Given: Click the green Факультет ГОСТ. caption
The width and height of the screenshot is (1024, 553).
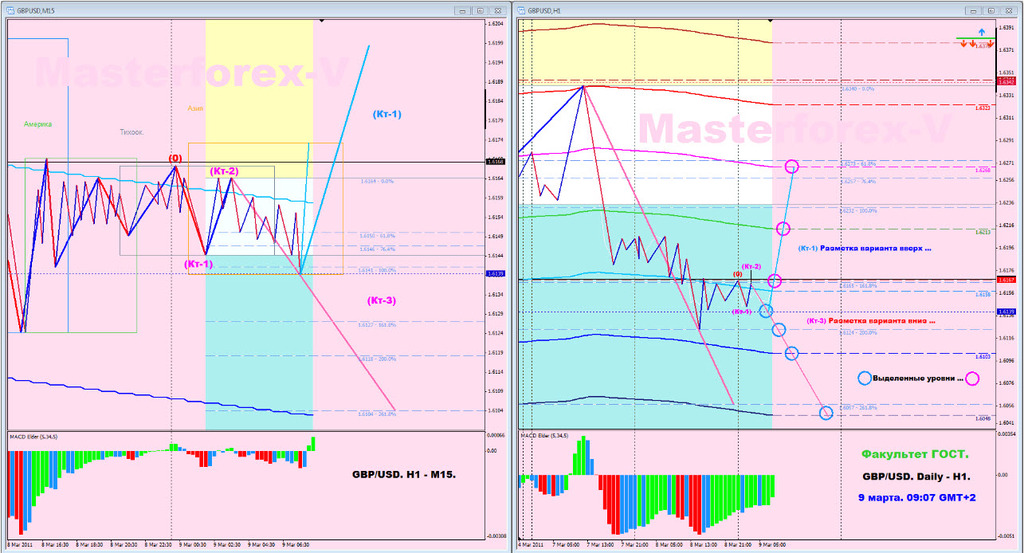Looking at the screenshot, I should (915, 454).
